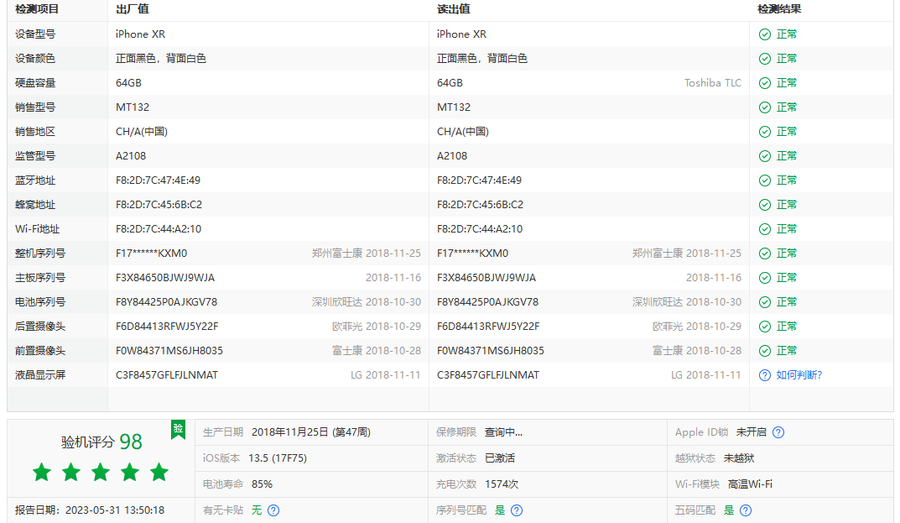The width and height of the screenshot is (900, 523).
Task: Open the help icon next to Apple ID锁
Action: click(x=778, y=432)
